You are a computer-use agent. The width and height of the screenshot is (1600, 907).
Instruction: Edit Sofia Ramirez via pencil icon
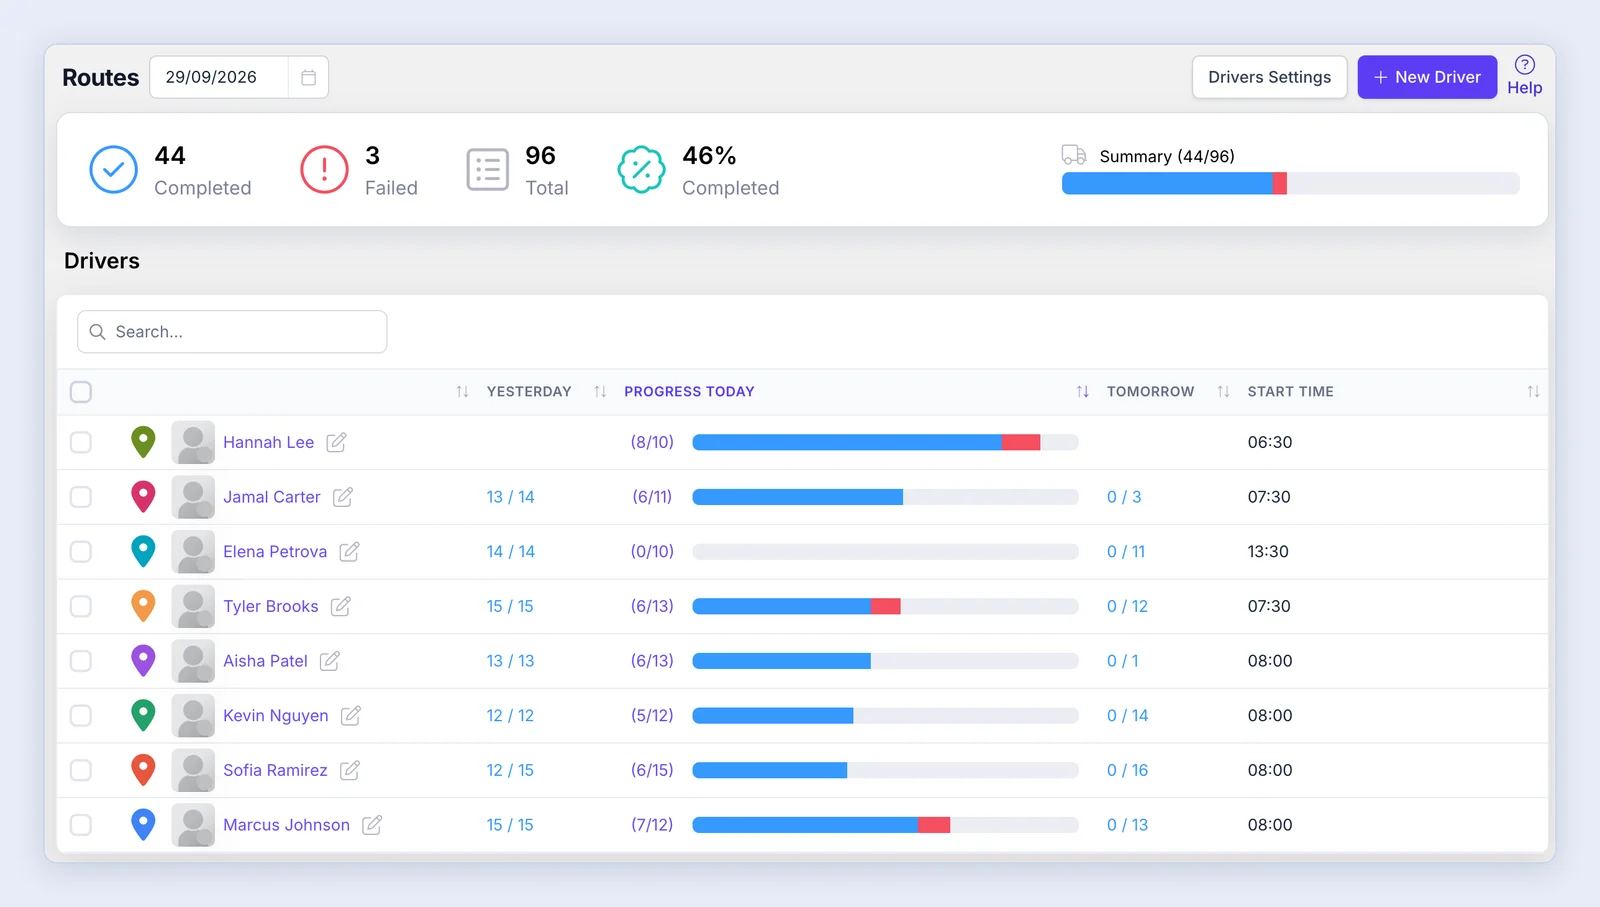350,770
